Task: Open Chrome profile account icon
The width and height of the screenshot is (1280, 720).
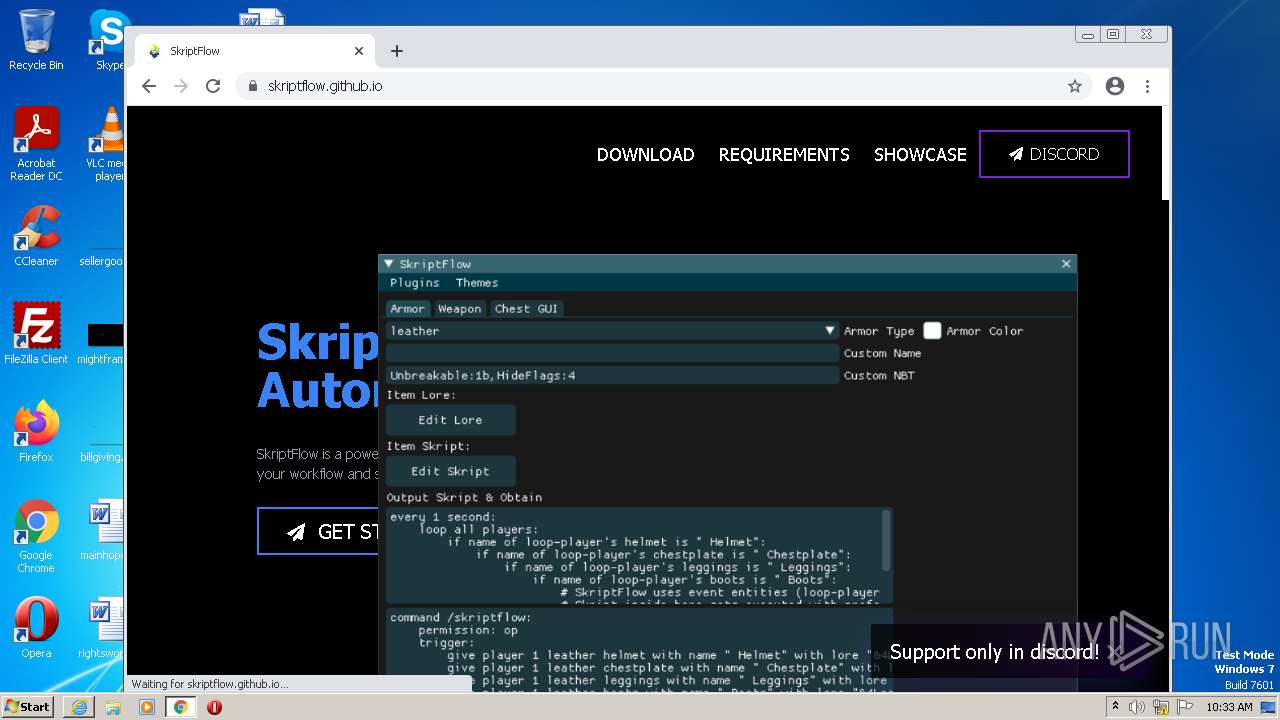Action: [x=1115, y=86]
